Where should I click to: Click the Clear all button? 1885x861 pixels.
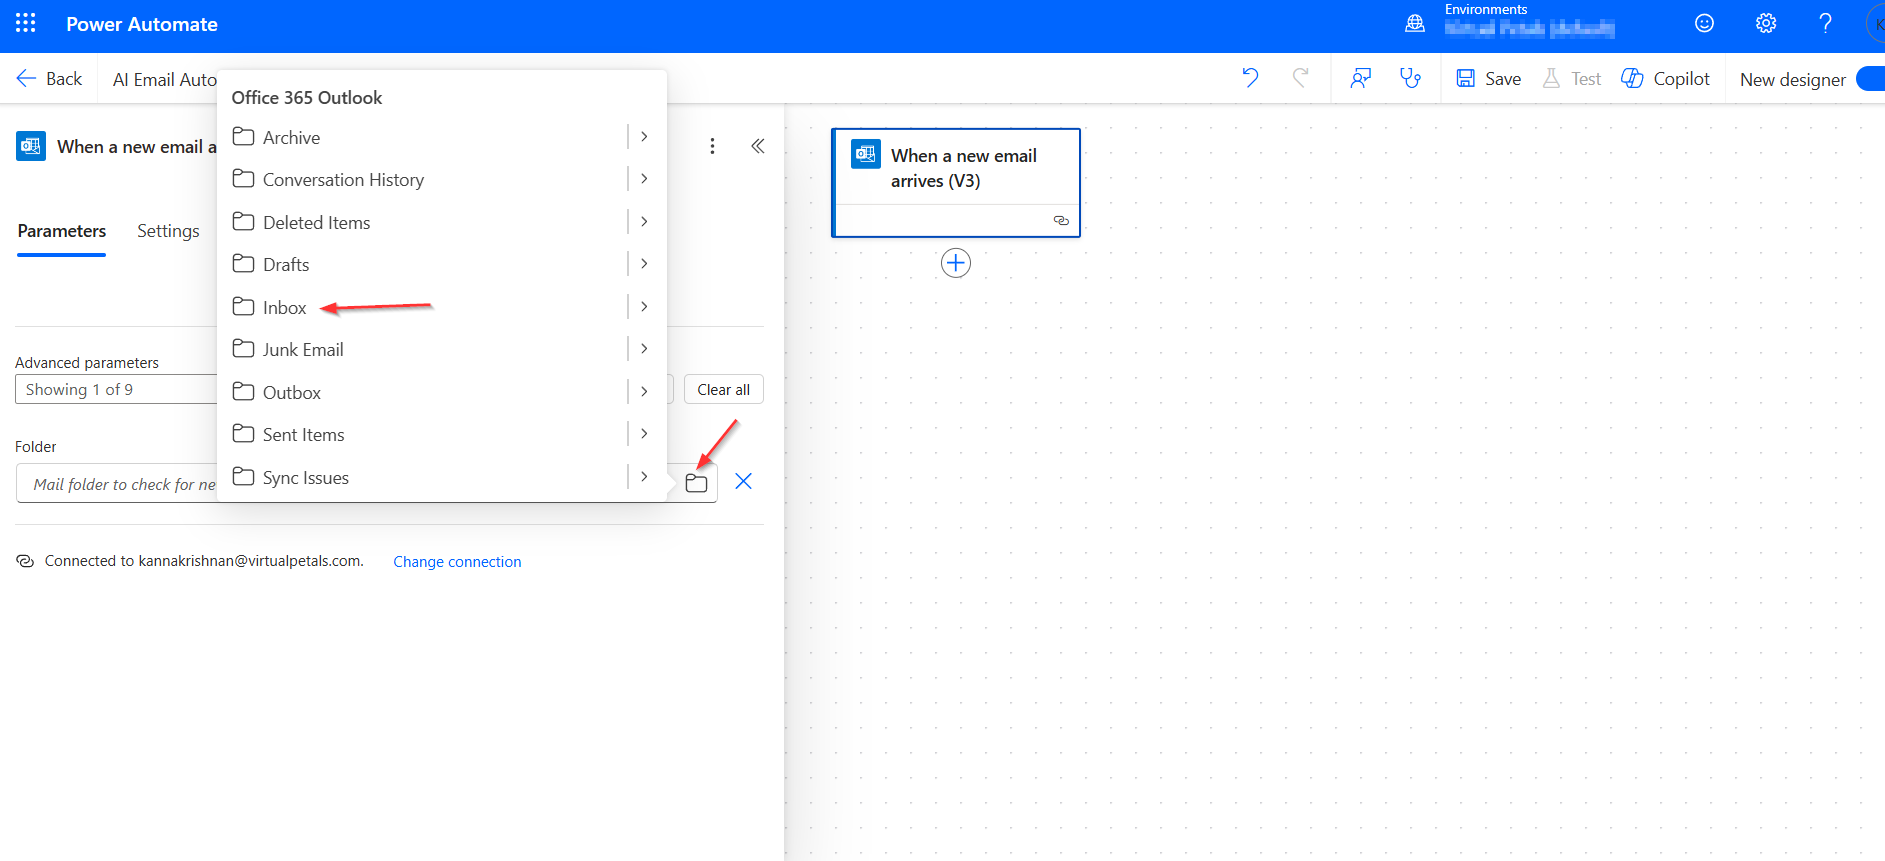(724, 389)
